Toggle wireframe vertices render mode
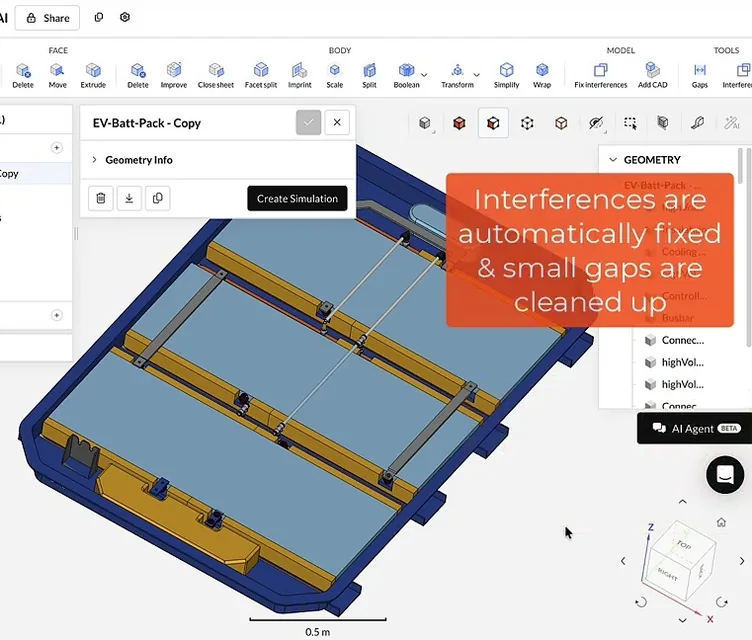Image resolution: width=752 pixels, height=640 pixels. click(527, 123)
